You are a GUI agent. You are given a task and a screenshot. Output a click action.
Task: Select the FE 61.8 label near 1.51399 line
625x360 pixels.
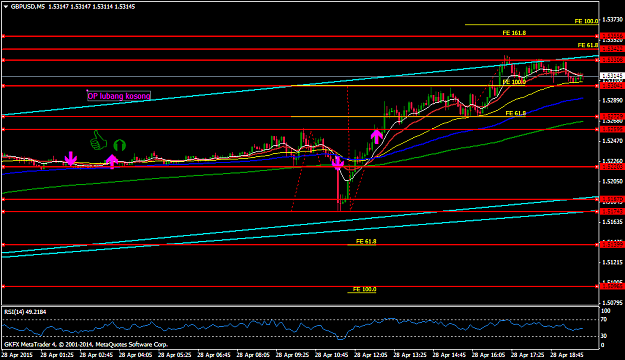[x=366, y=241]
